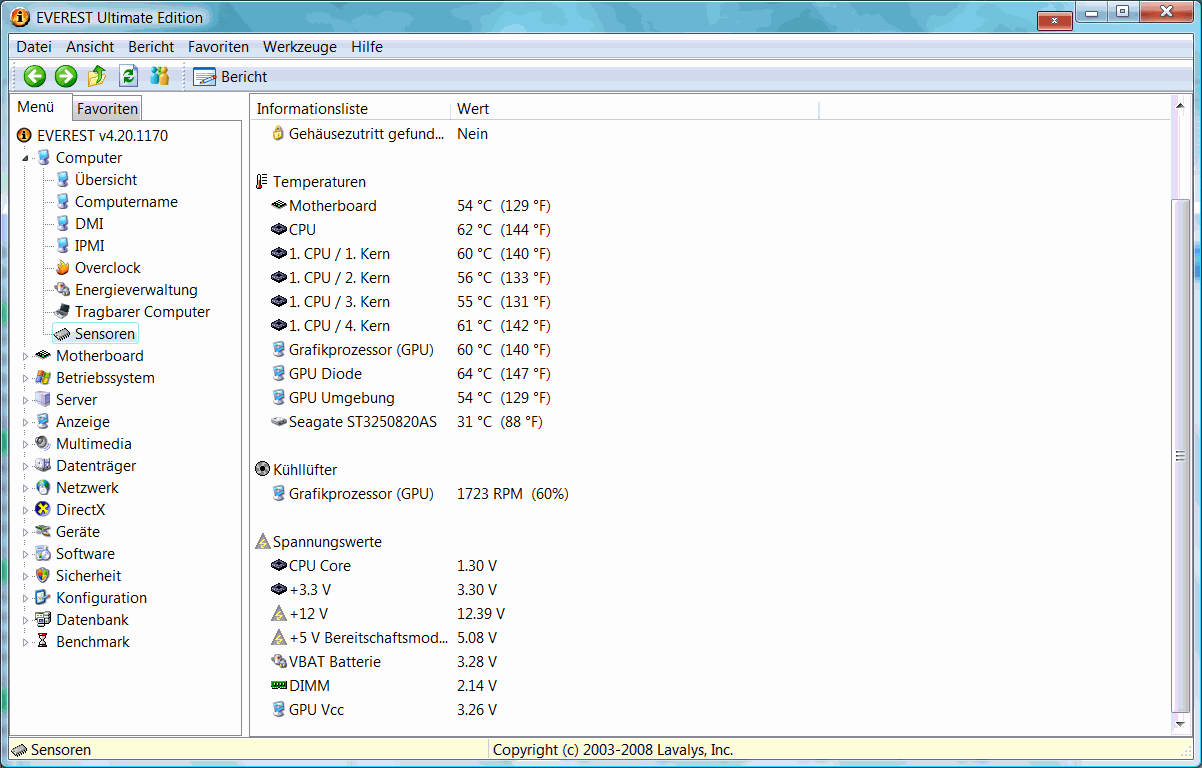Click the Temperaturen thermometer icon
This screenshot has width=1202, height=768.
tap(263, 182)
